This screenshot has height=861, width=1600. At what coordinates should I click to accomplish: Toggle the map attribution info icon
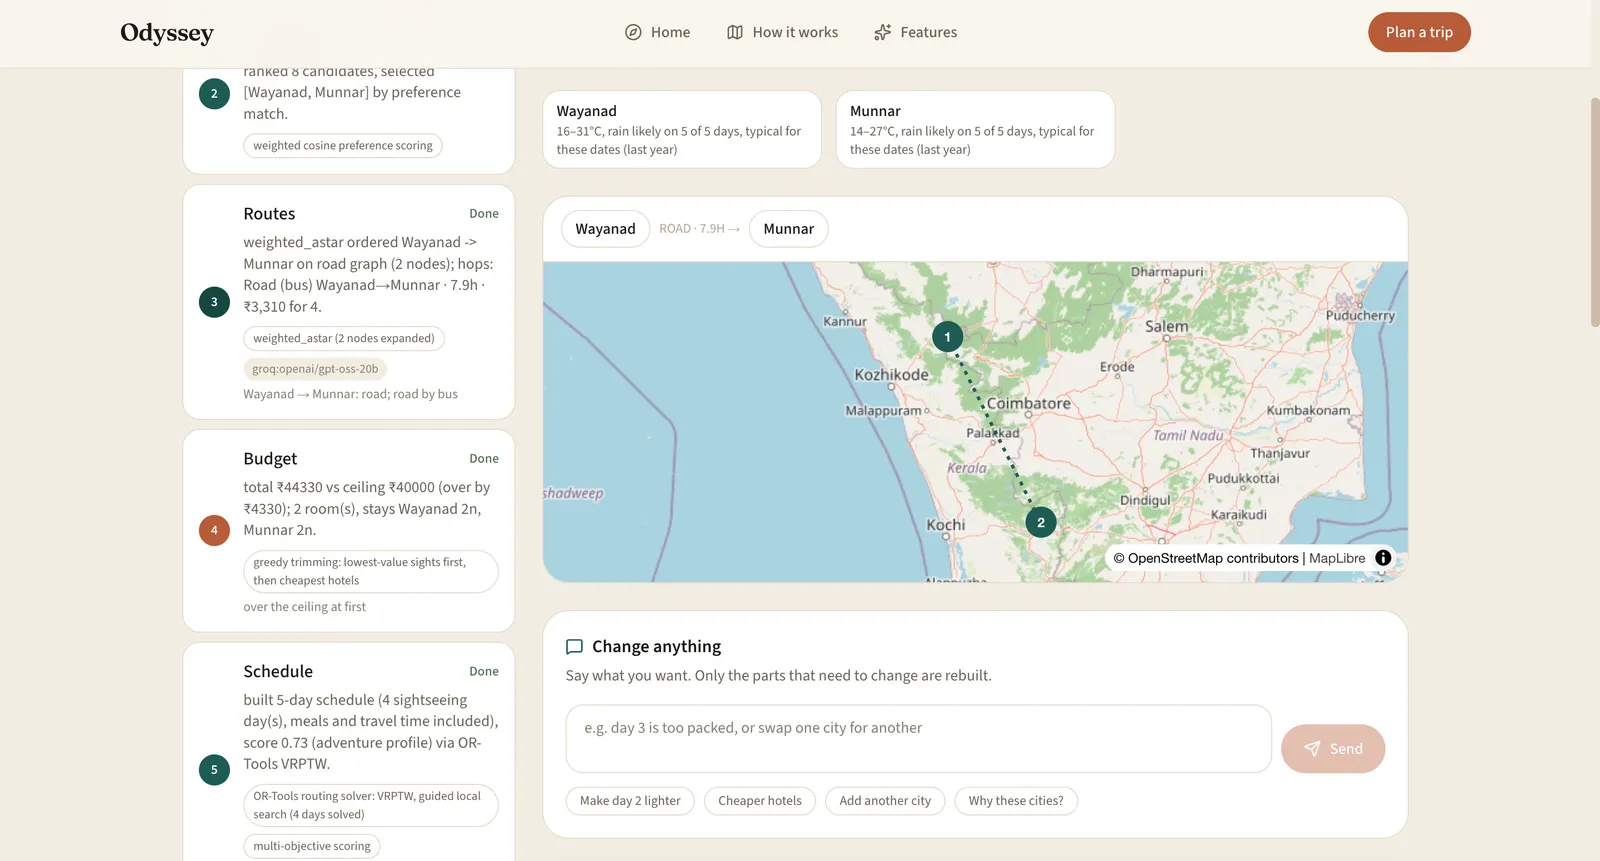[1383, 558]
